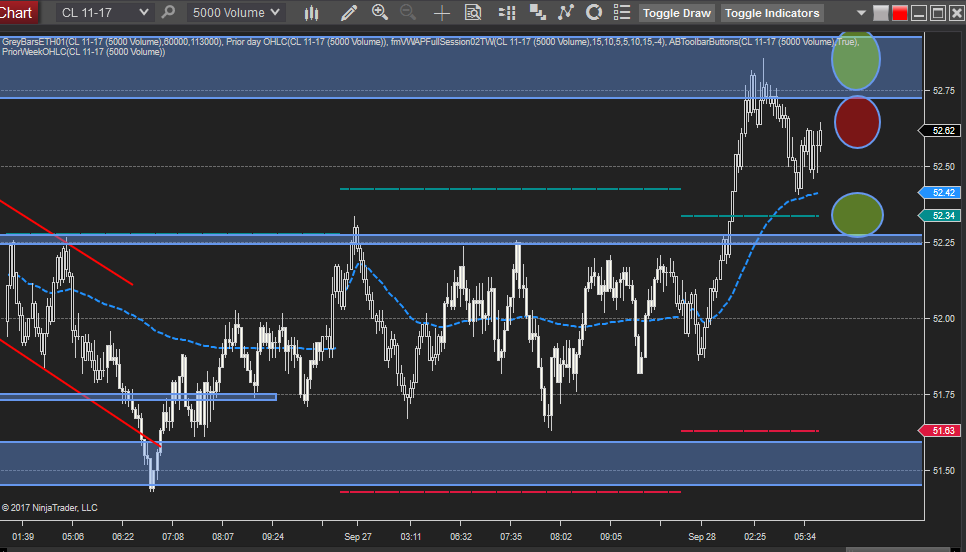The width and height of the screenshot is (966, 552).
Task: Click the 52.75 price axis label
Action: coord(943,91)
